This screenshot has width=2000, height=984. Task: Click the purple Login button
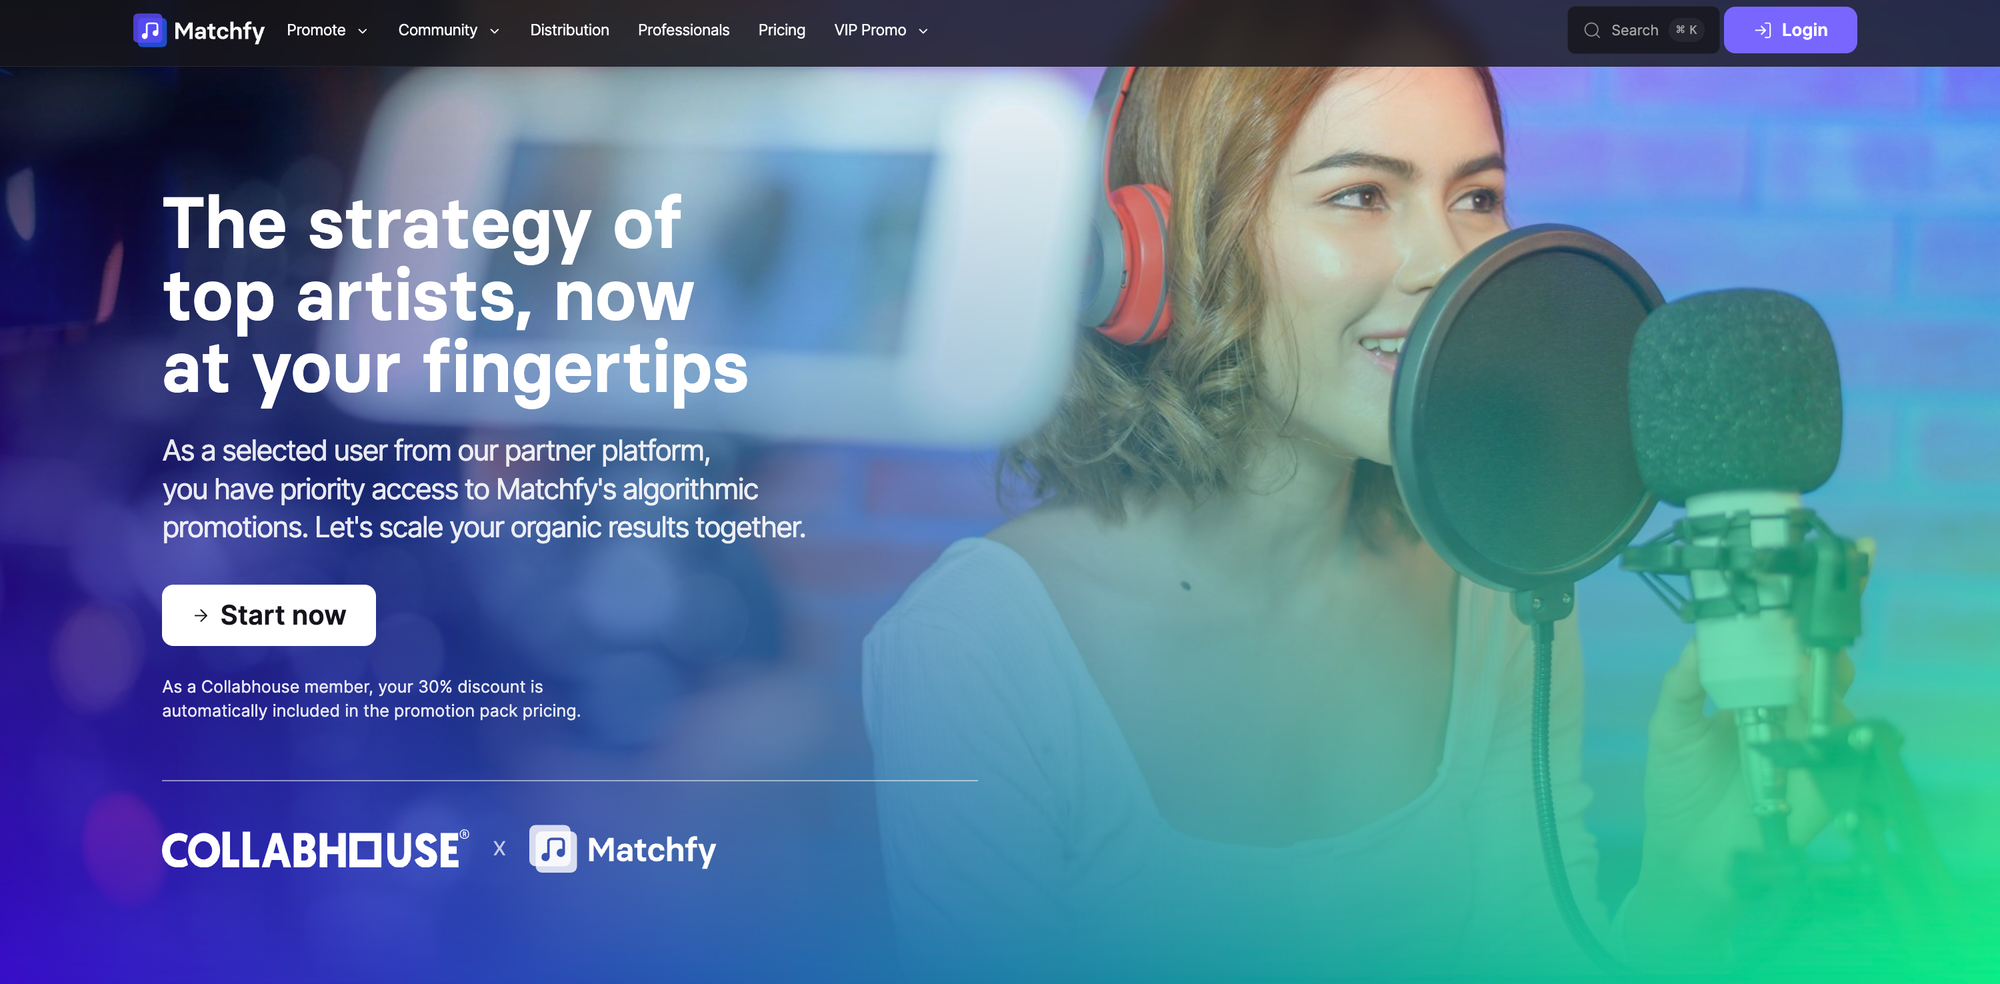point(1790,30)
